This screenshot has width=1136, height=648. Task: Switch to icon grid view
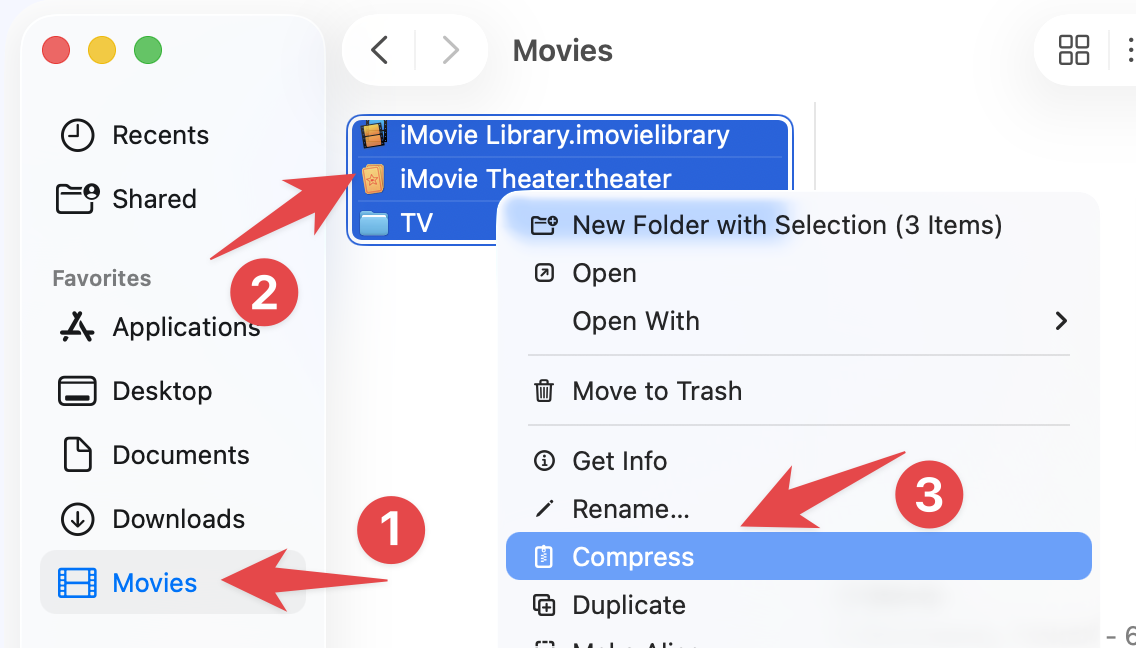click(1074, 50)
